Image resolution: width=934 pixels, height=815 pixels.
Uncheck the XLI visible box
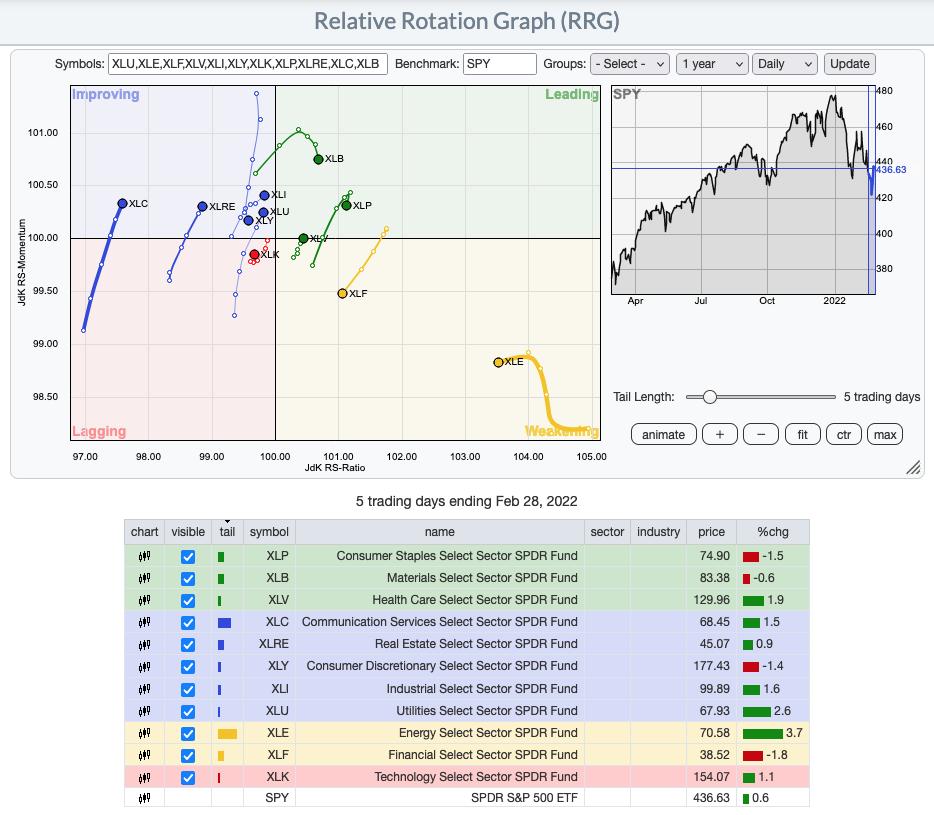tap(188, 689)
